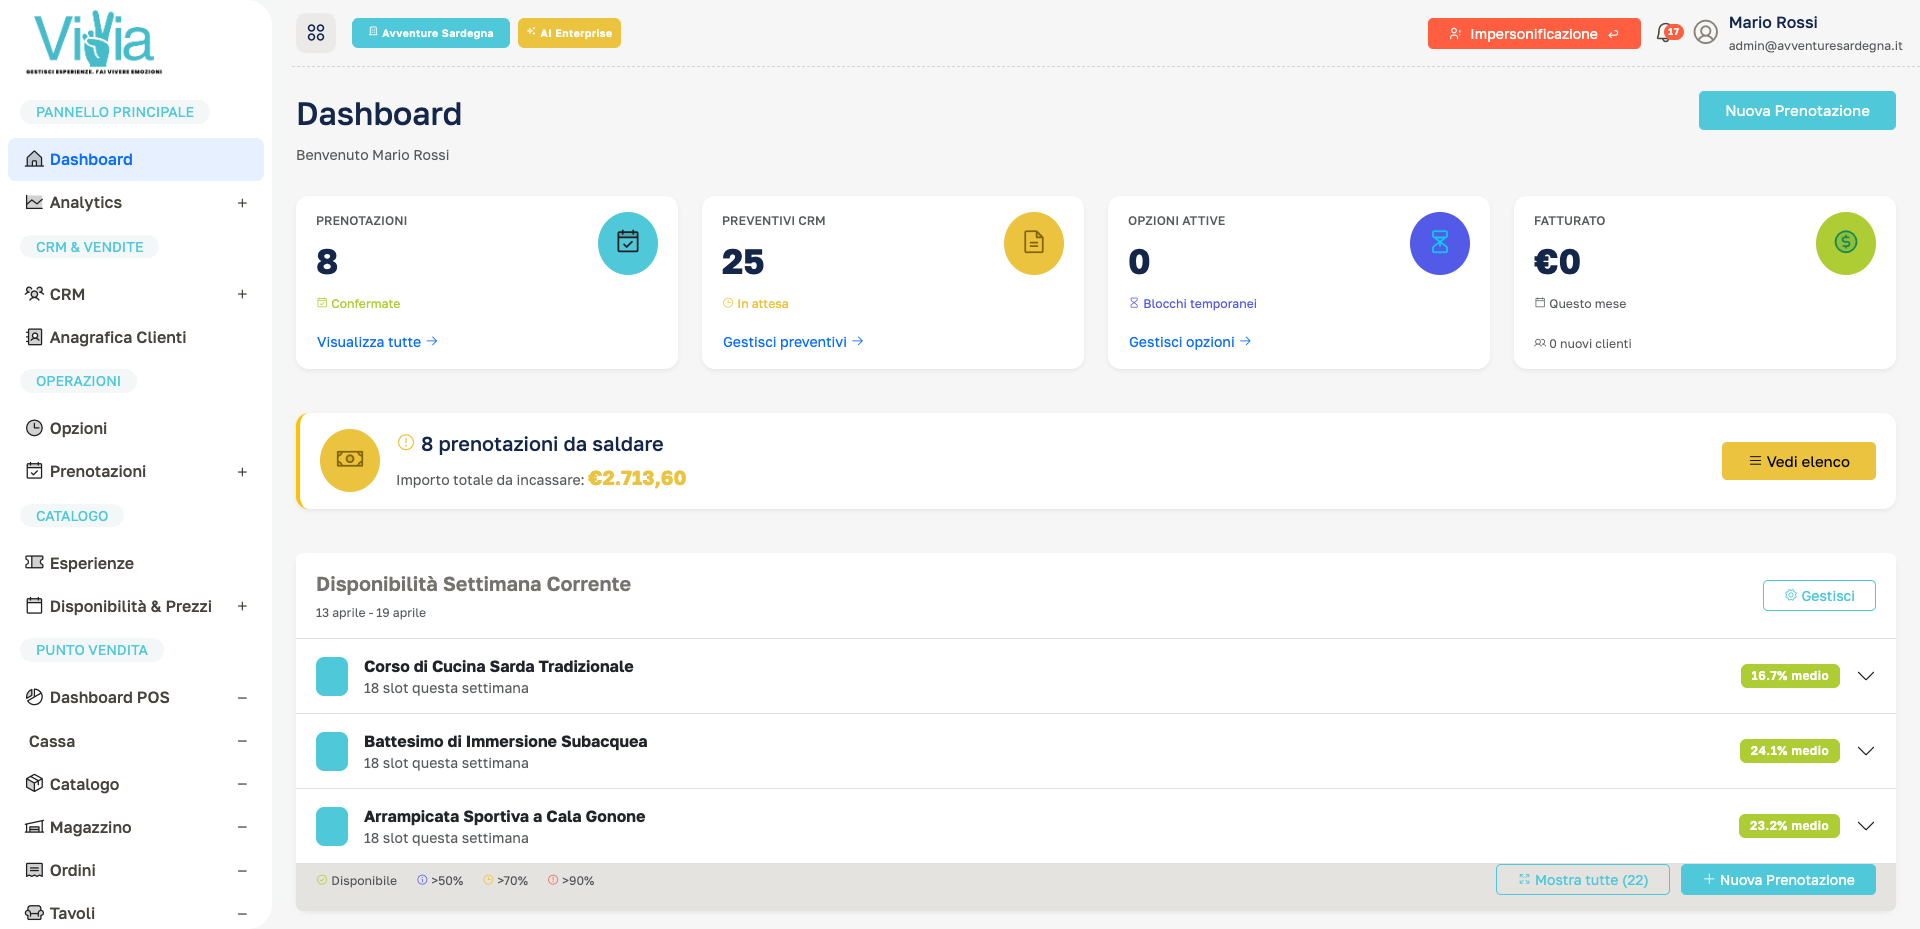The width and height of the screenshot is (1920, 929).
Task: Expand Corso di Cucina Sarda Tradizionale row
Action: [1866, 676]
